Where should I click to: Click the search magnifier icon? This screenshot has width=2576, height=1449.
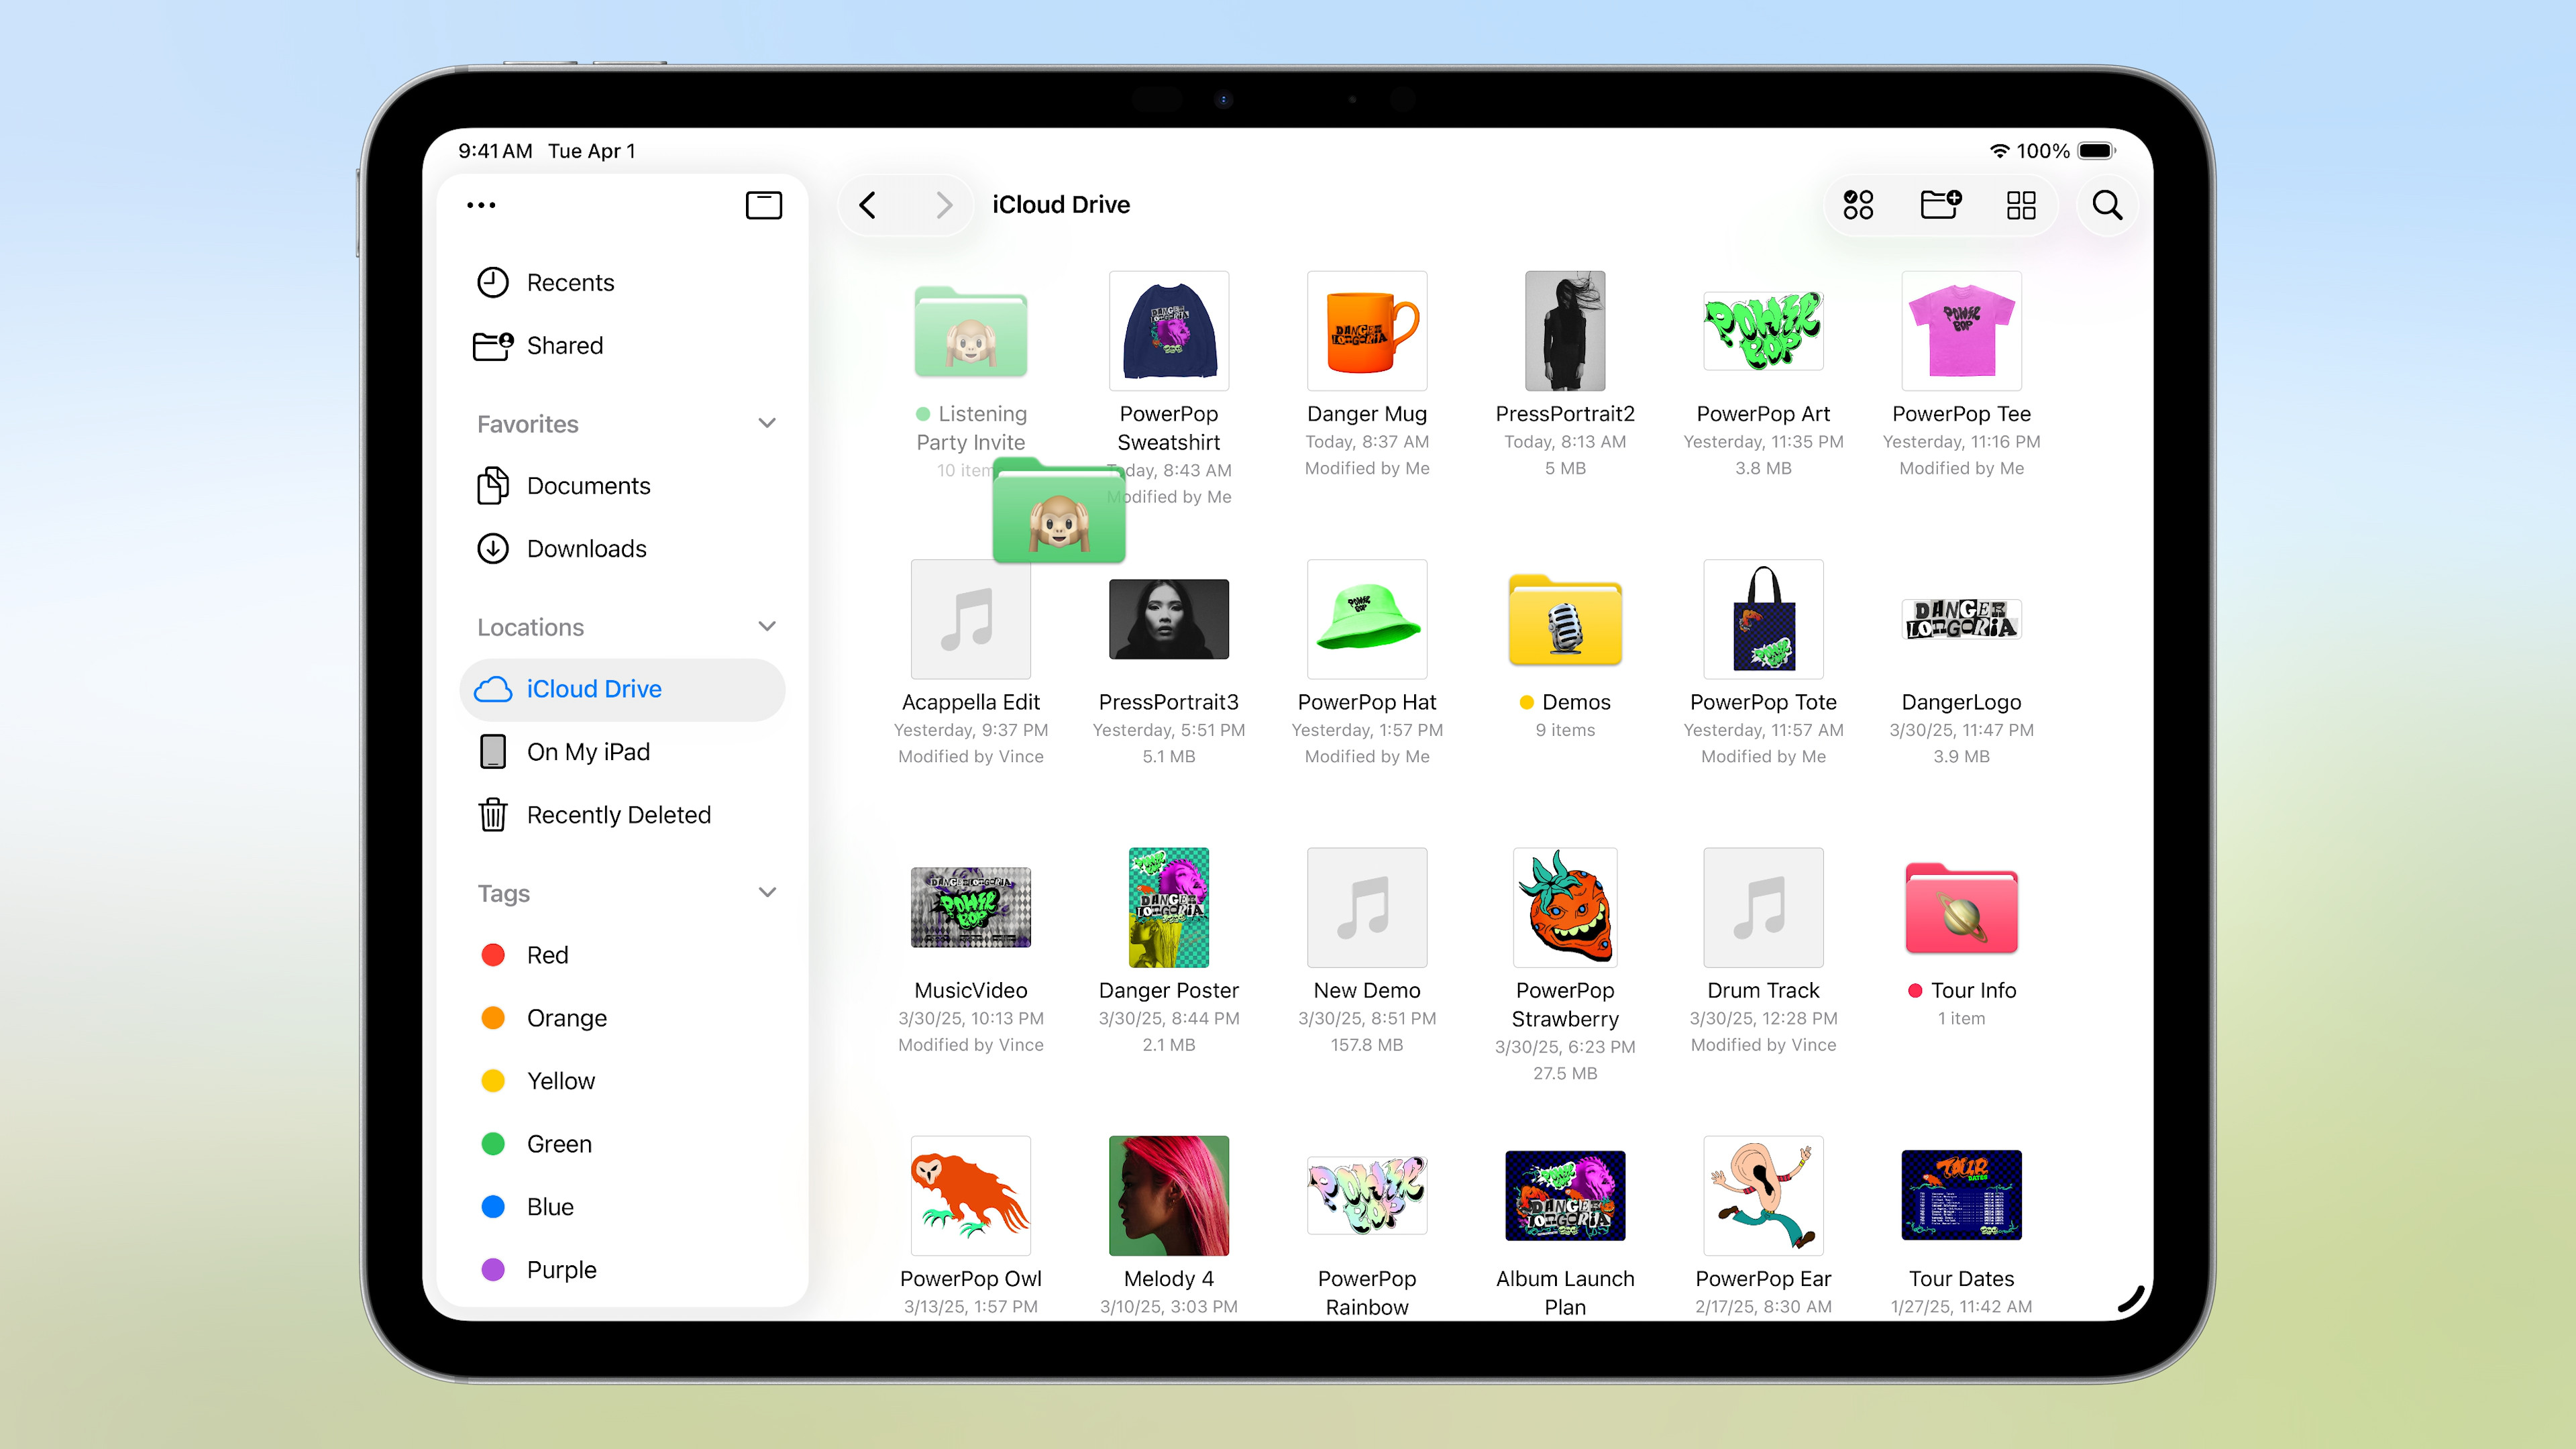click(2106, 205)
